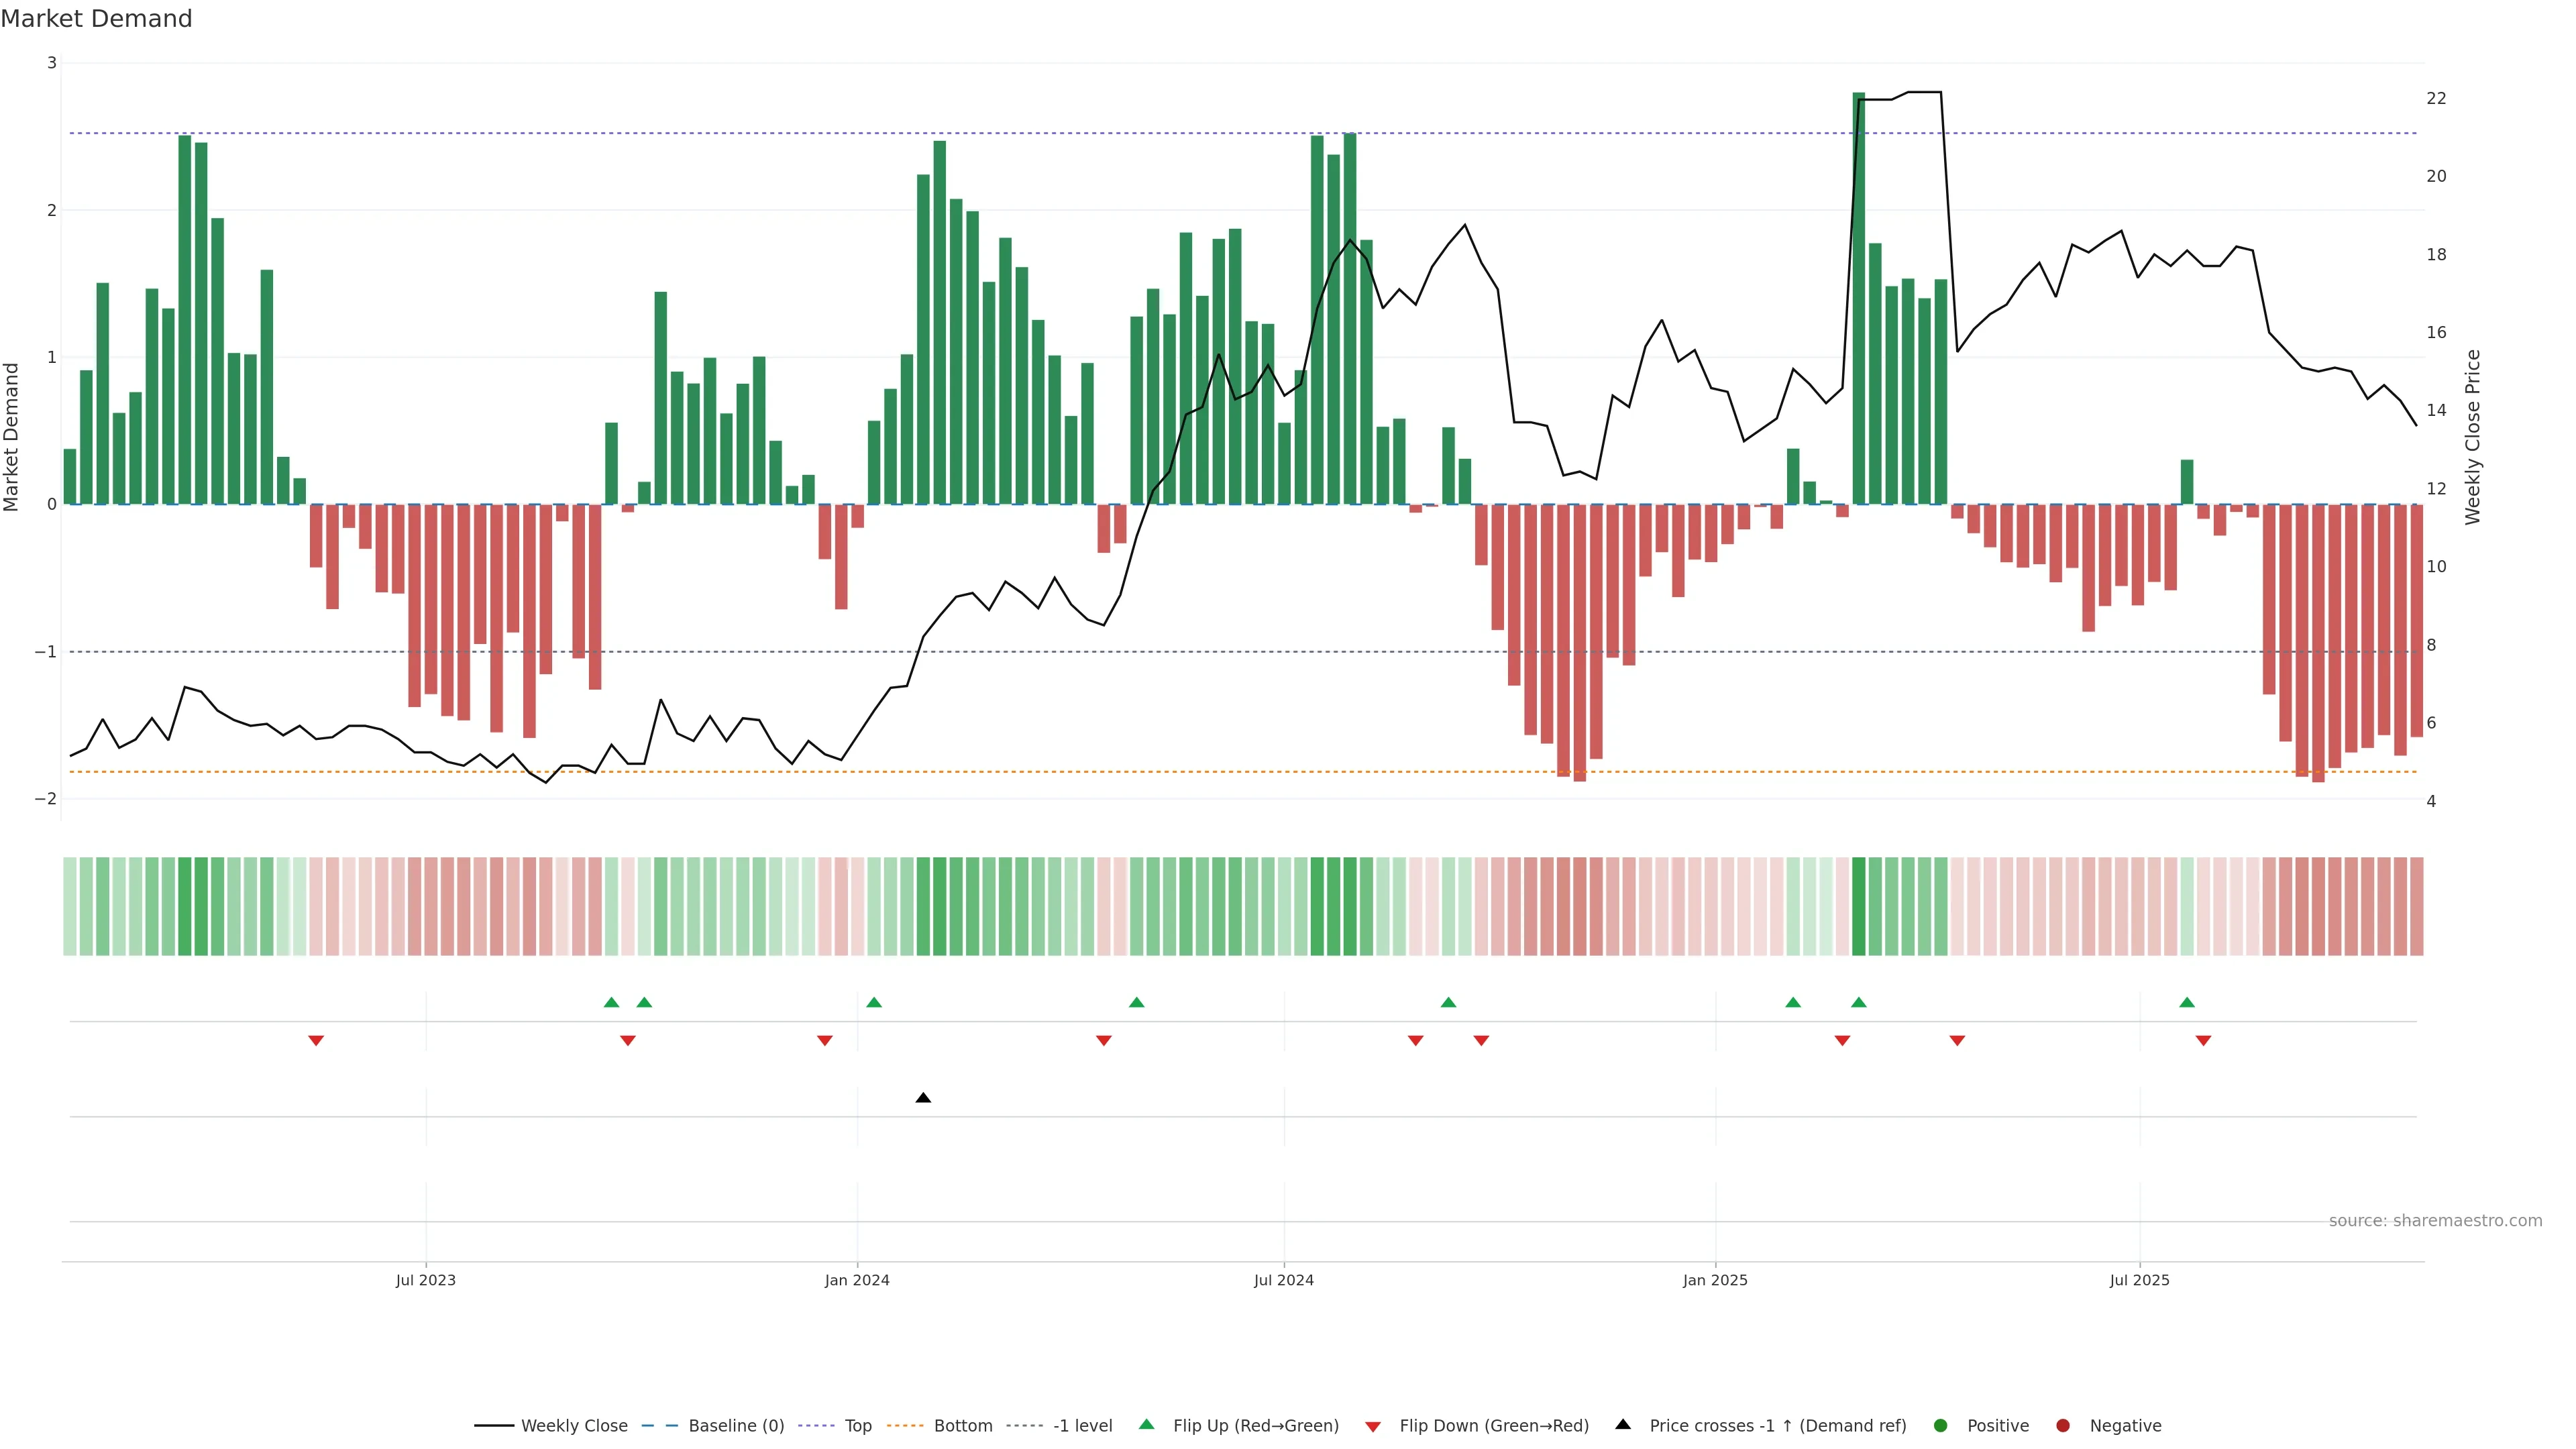The height and width of the screenshot is (1449, 2576).
Task: Click the last green flip-up marker after Jul 2025
Action: [2187, 1002]
